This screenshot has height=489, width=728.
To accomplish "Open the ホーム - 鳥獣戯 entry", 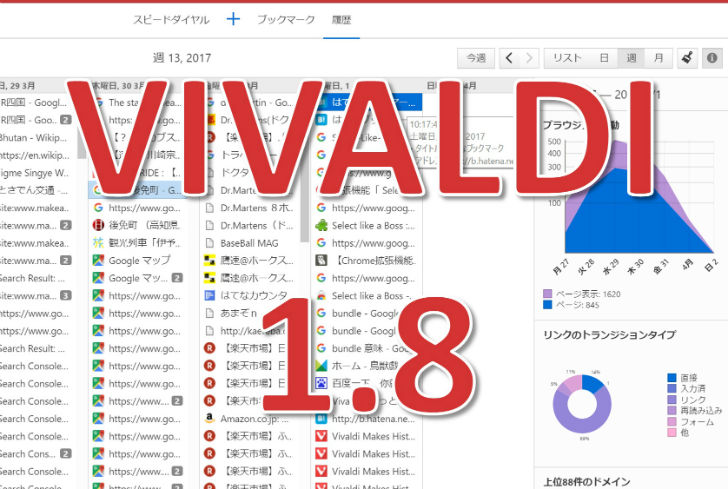I will (367, 366).
